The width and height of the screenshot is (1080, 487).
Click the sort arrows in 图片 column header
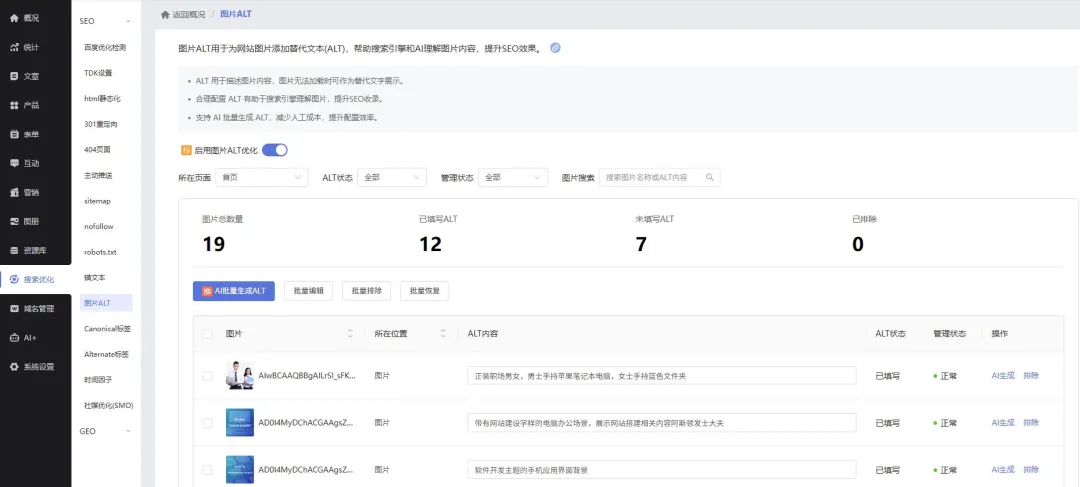[350, 333]
